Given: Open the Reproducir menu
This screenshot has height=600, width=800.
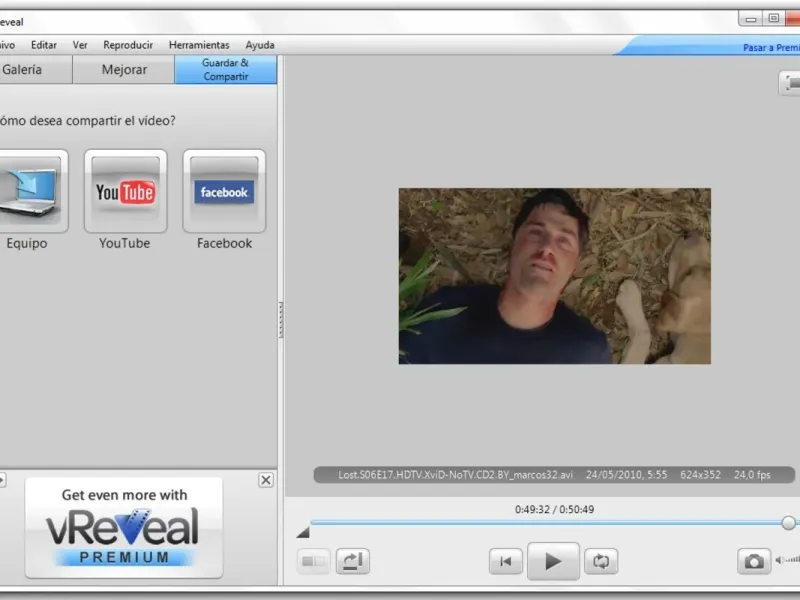Looking at the screenshot, I should point(128,45).
